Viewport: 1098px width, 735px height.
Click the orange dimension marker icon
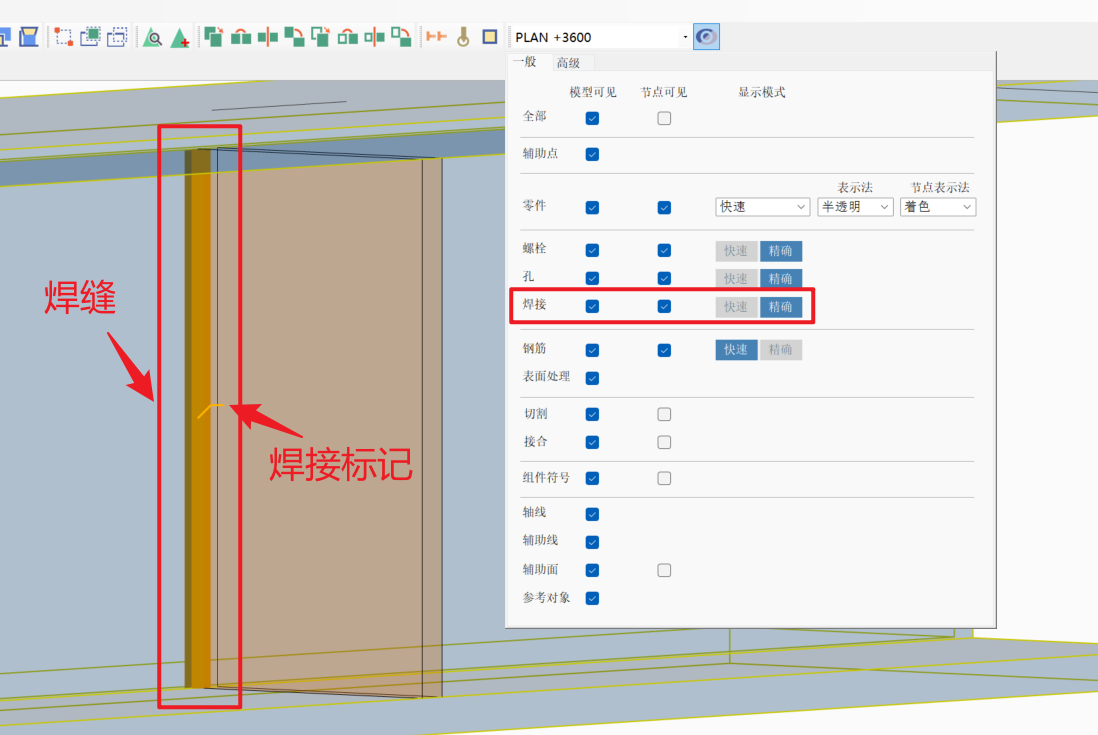(x=436, y=36)
